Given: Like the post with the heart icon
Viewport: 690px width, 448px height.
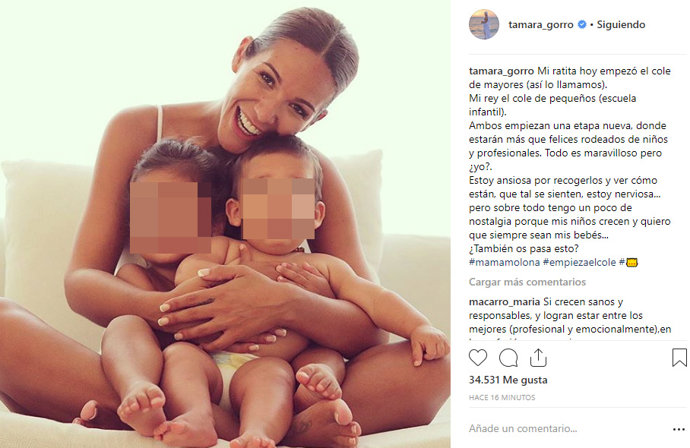Looking at the screenshot, I should point(478,357).
